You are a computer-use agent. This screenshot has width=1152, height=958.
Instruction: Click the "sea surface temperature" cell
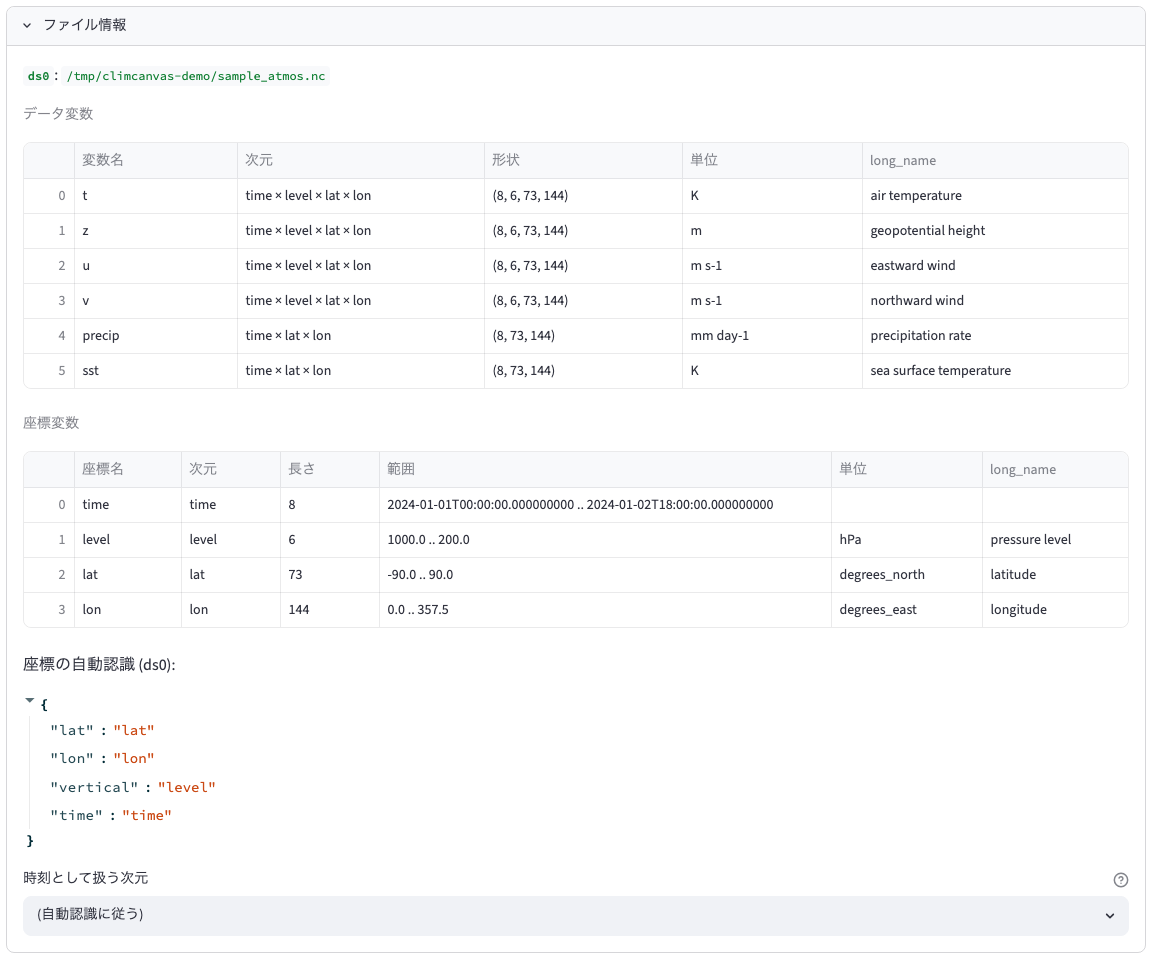(995, 371)
